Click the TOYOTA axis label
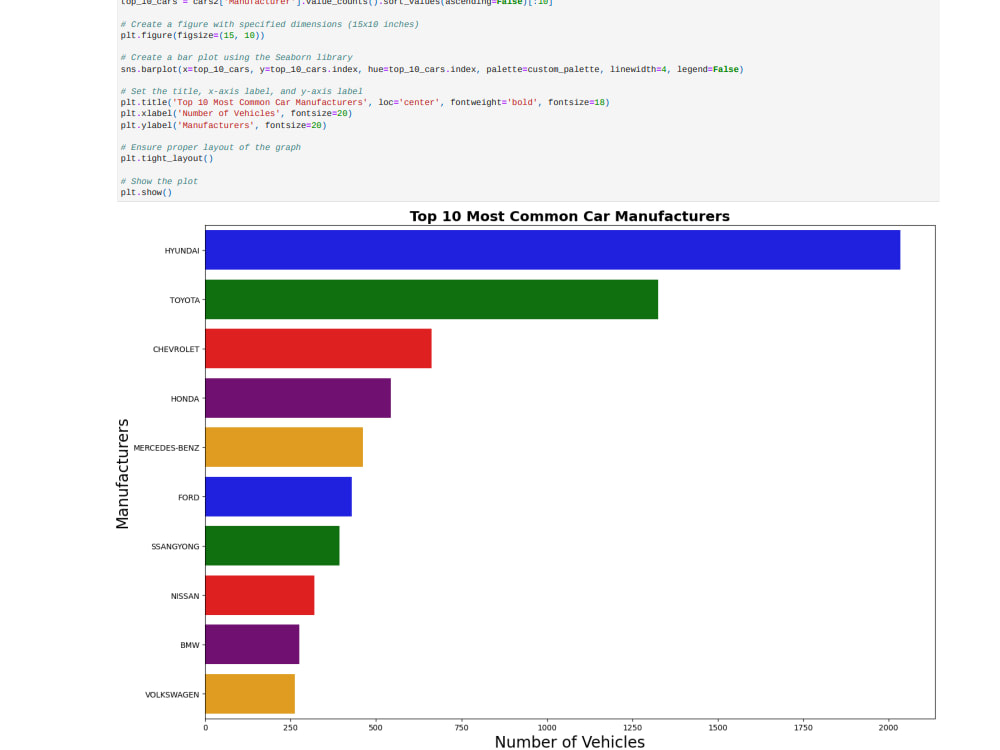 pos(184,300)
